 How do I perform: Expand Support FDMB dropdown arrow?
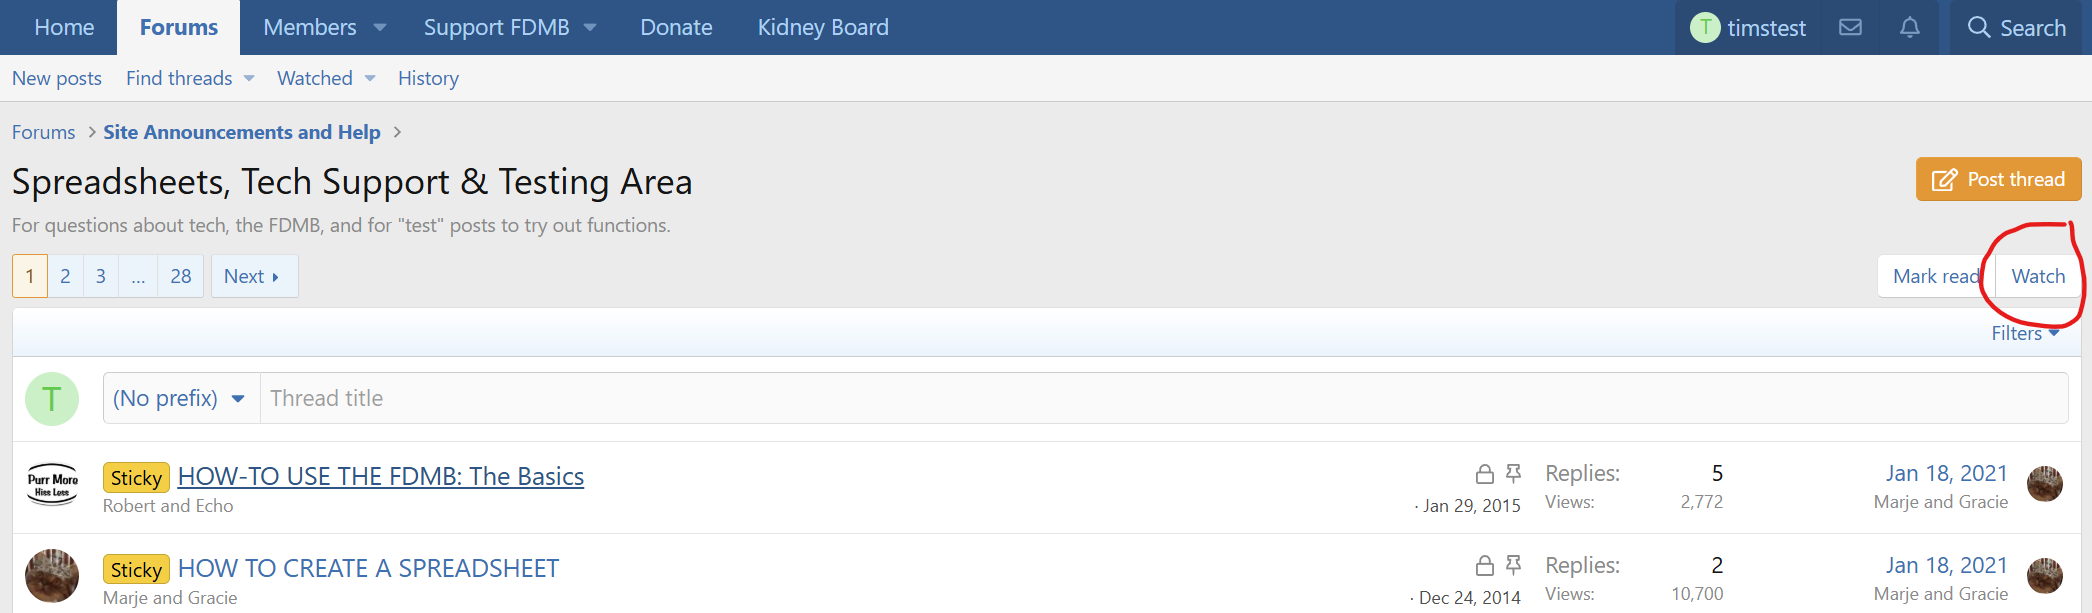(590, 28)
